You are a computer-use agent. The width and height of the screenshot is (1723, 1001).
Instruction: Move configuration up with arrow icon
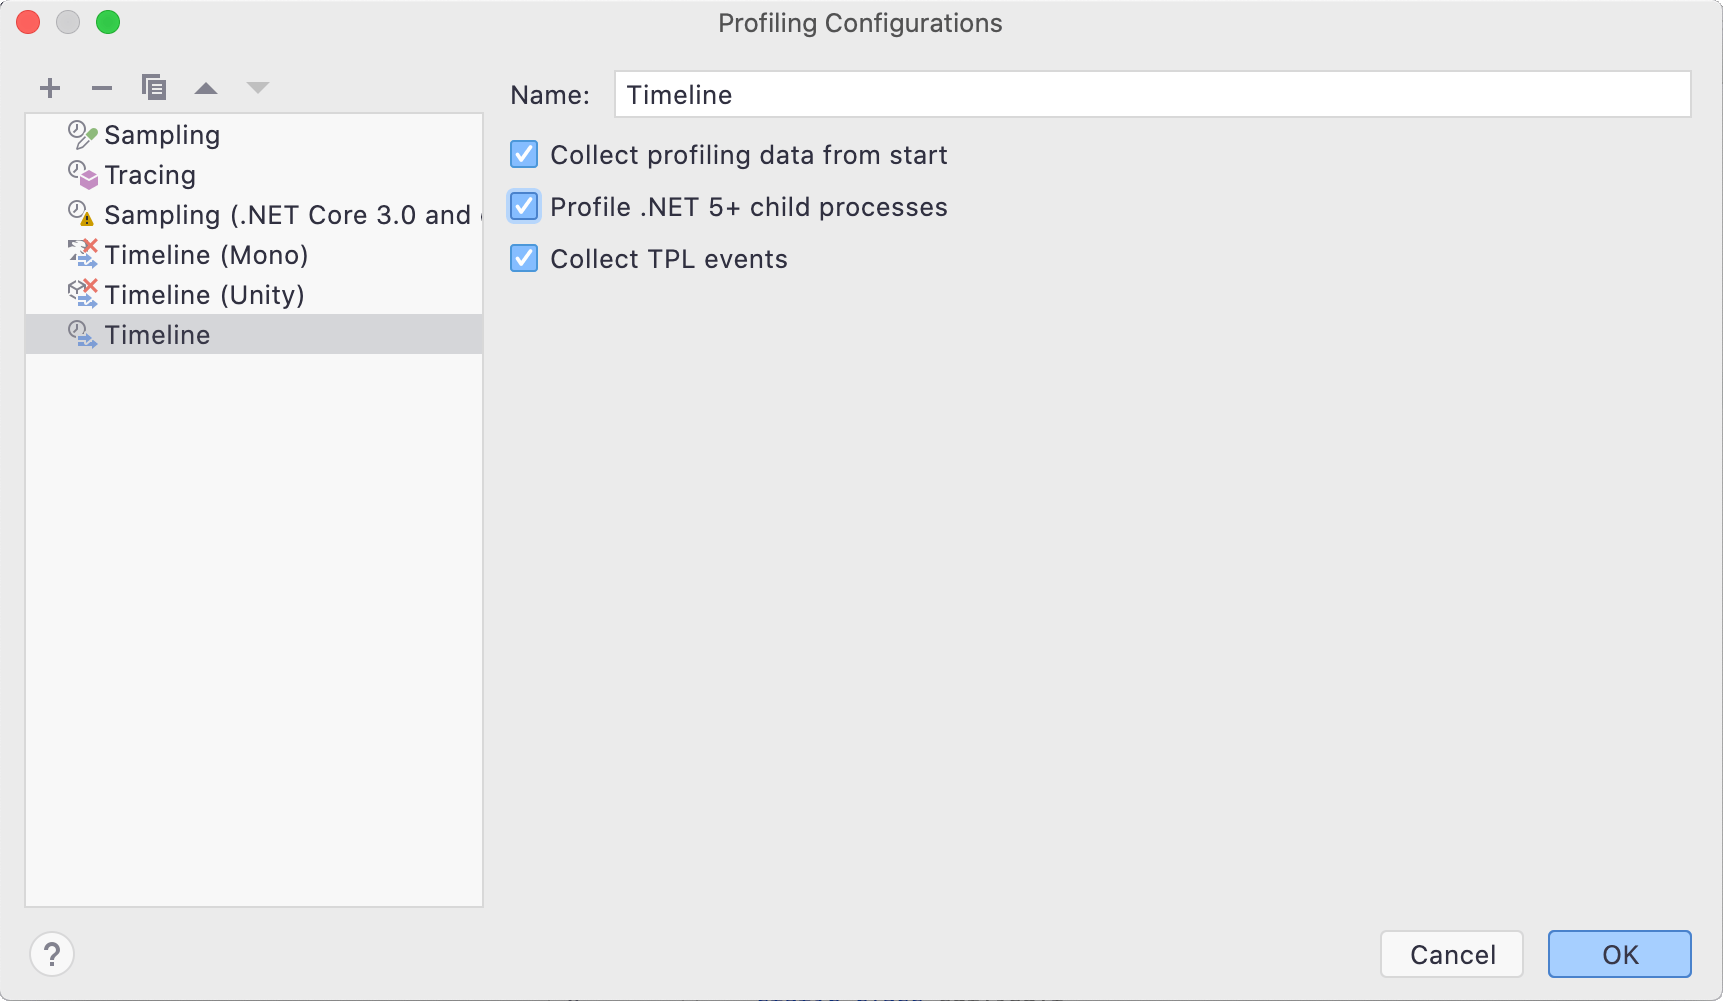(x=206, y=88)
